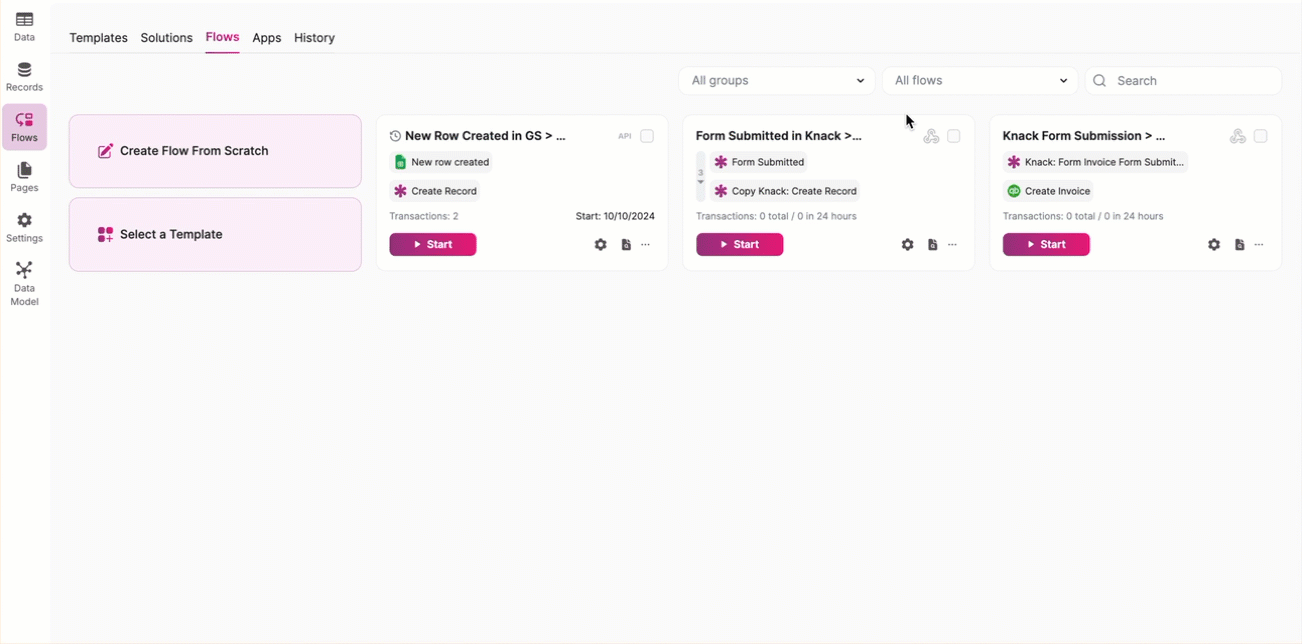Click the flows Search field
Image resolution: width=1302 pixels, height=644 pixels.
[x=1192, y=81]
